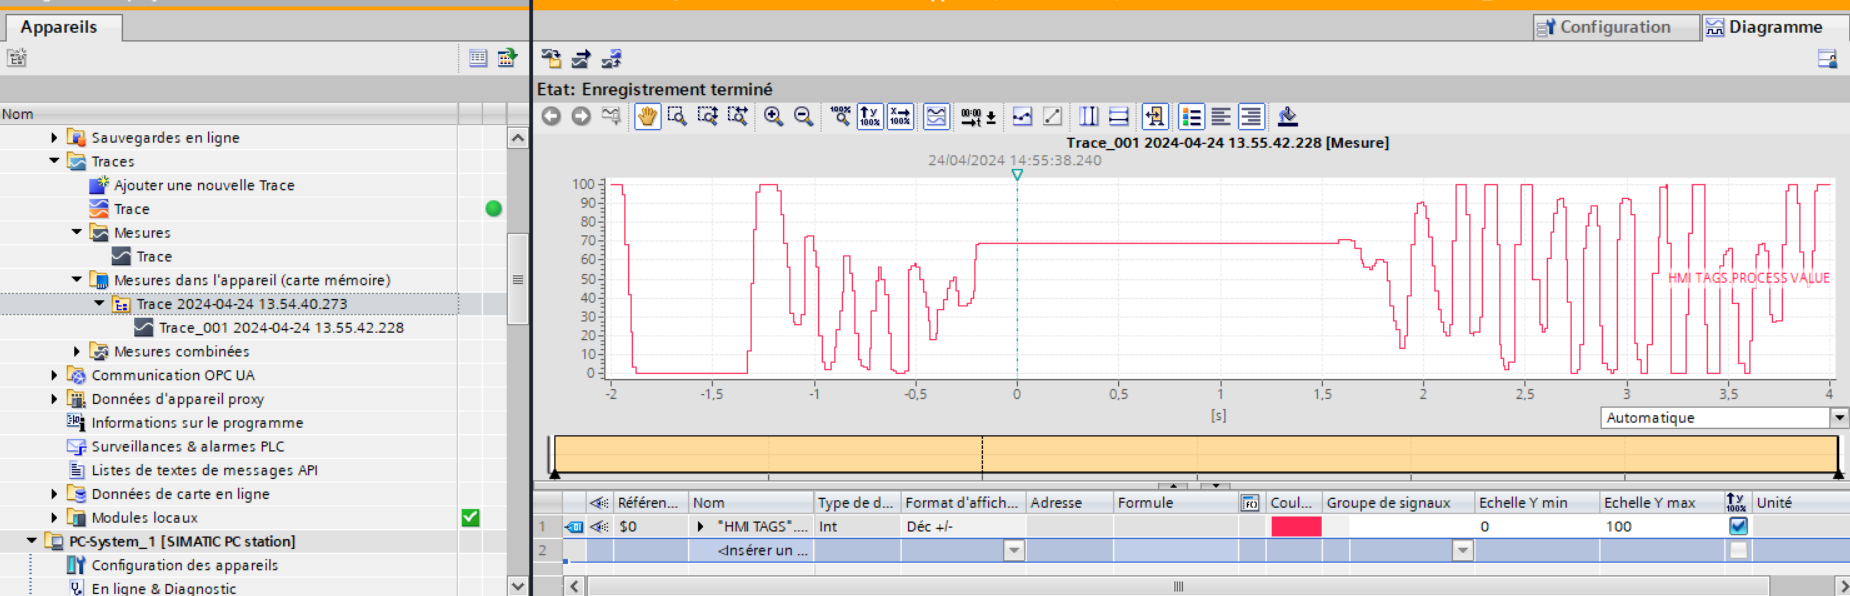This screenshot has width=1850, height=596.
Task: Toggle the signal visibility icon in row 1
Action: point(599,526)
